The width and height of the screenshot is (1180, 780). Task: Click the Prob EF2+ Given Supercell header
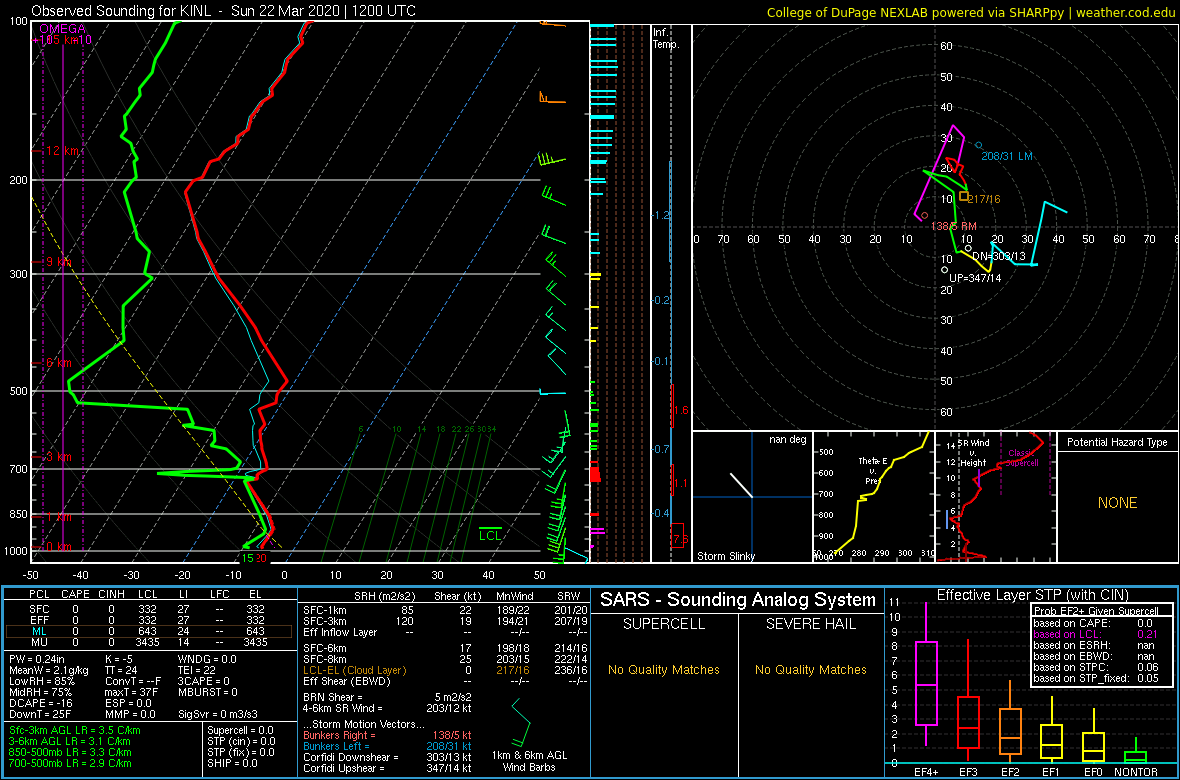1098,611
